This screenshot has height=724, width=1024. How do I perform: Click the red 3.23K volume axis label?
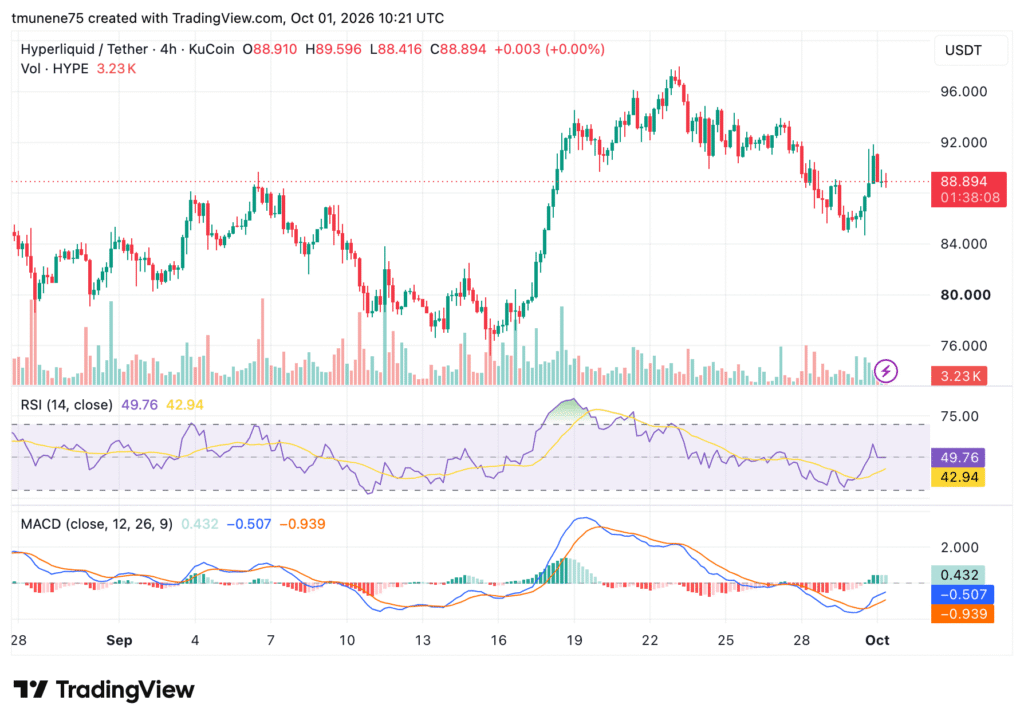click(x=959, y=376)
